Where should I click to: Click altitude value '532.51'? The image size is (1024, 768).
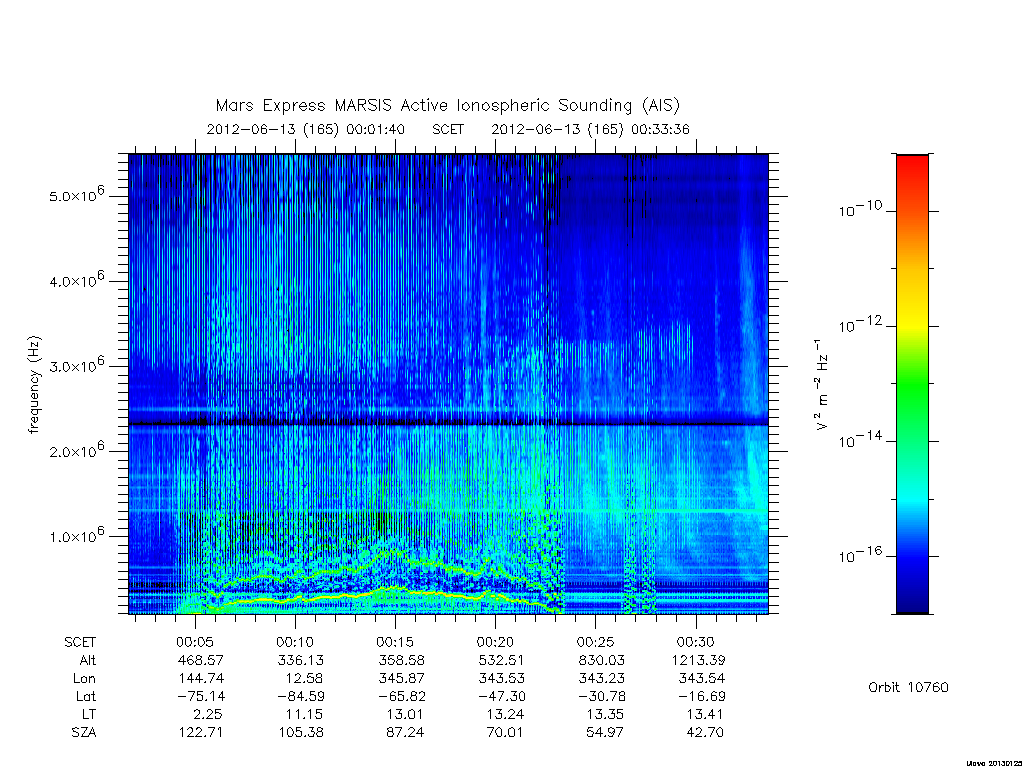click(501, 661)
